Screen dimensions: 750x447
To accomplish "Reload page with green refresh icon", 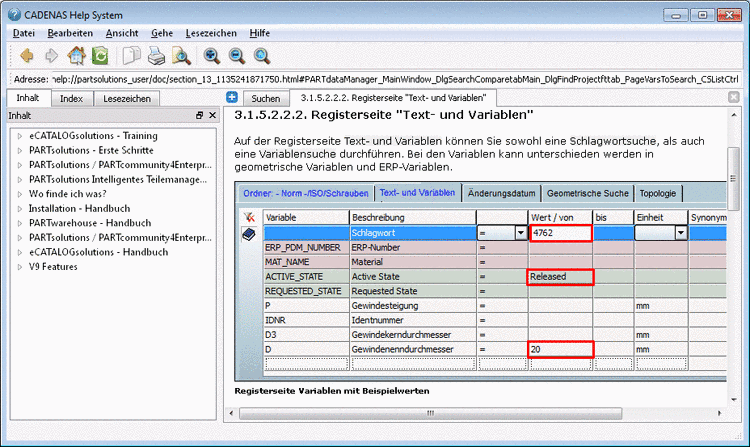I will [x=100, y=56].
